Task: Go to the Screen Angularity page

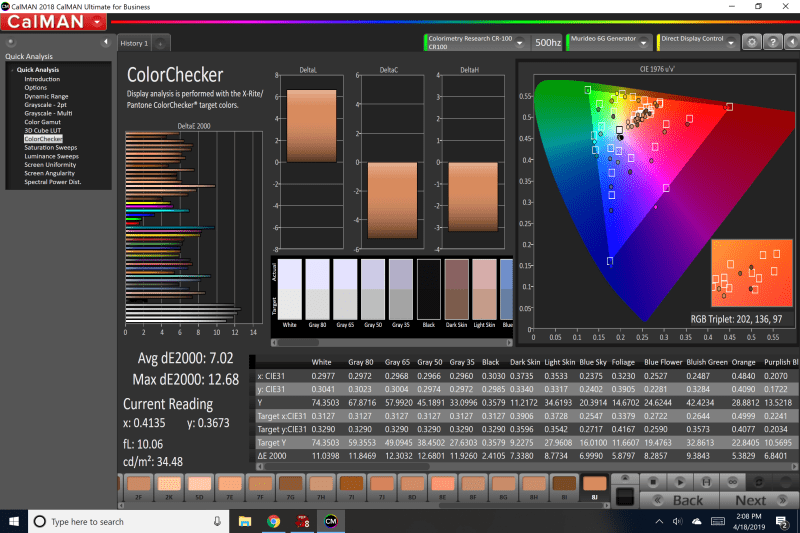Action: [x=49, y=173]
